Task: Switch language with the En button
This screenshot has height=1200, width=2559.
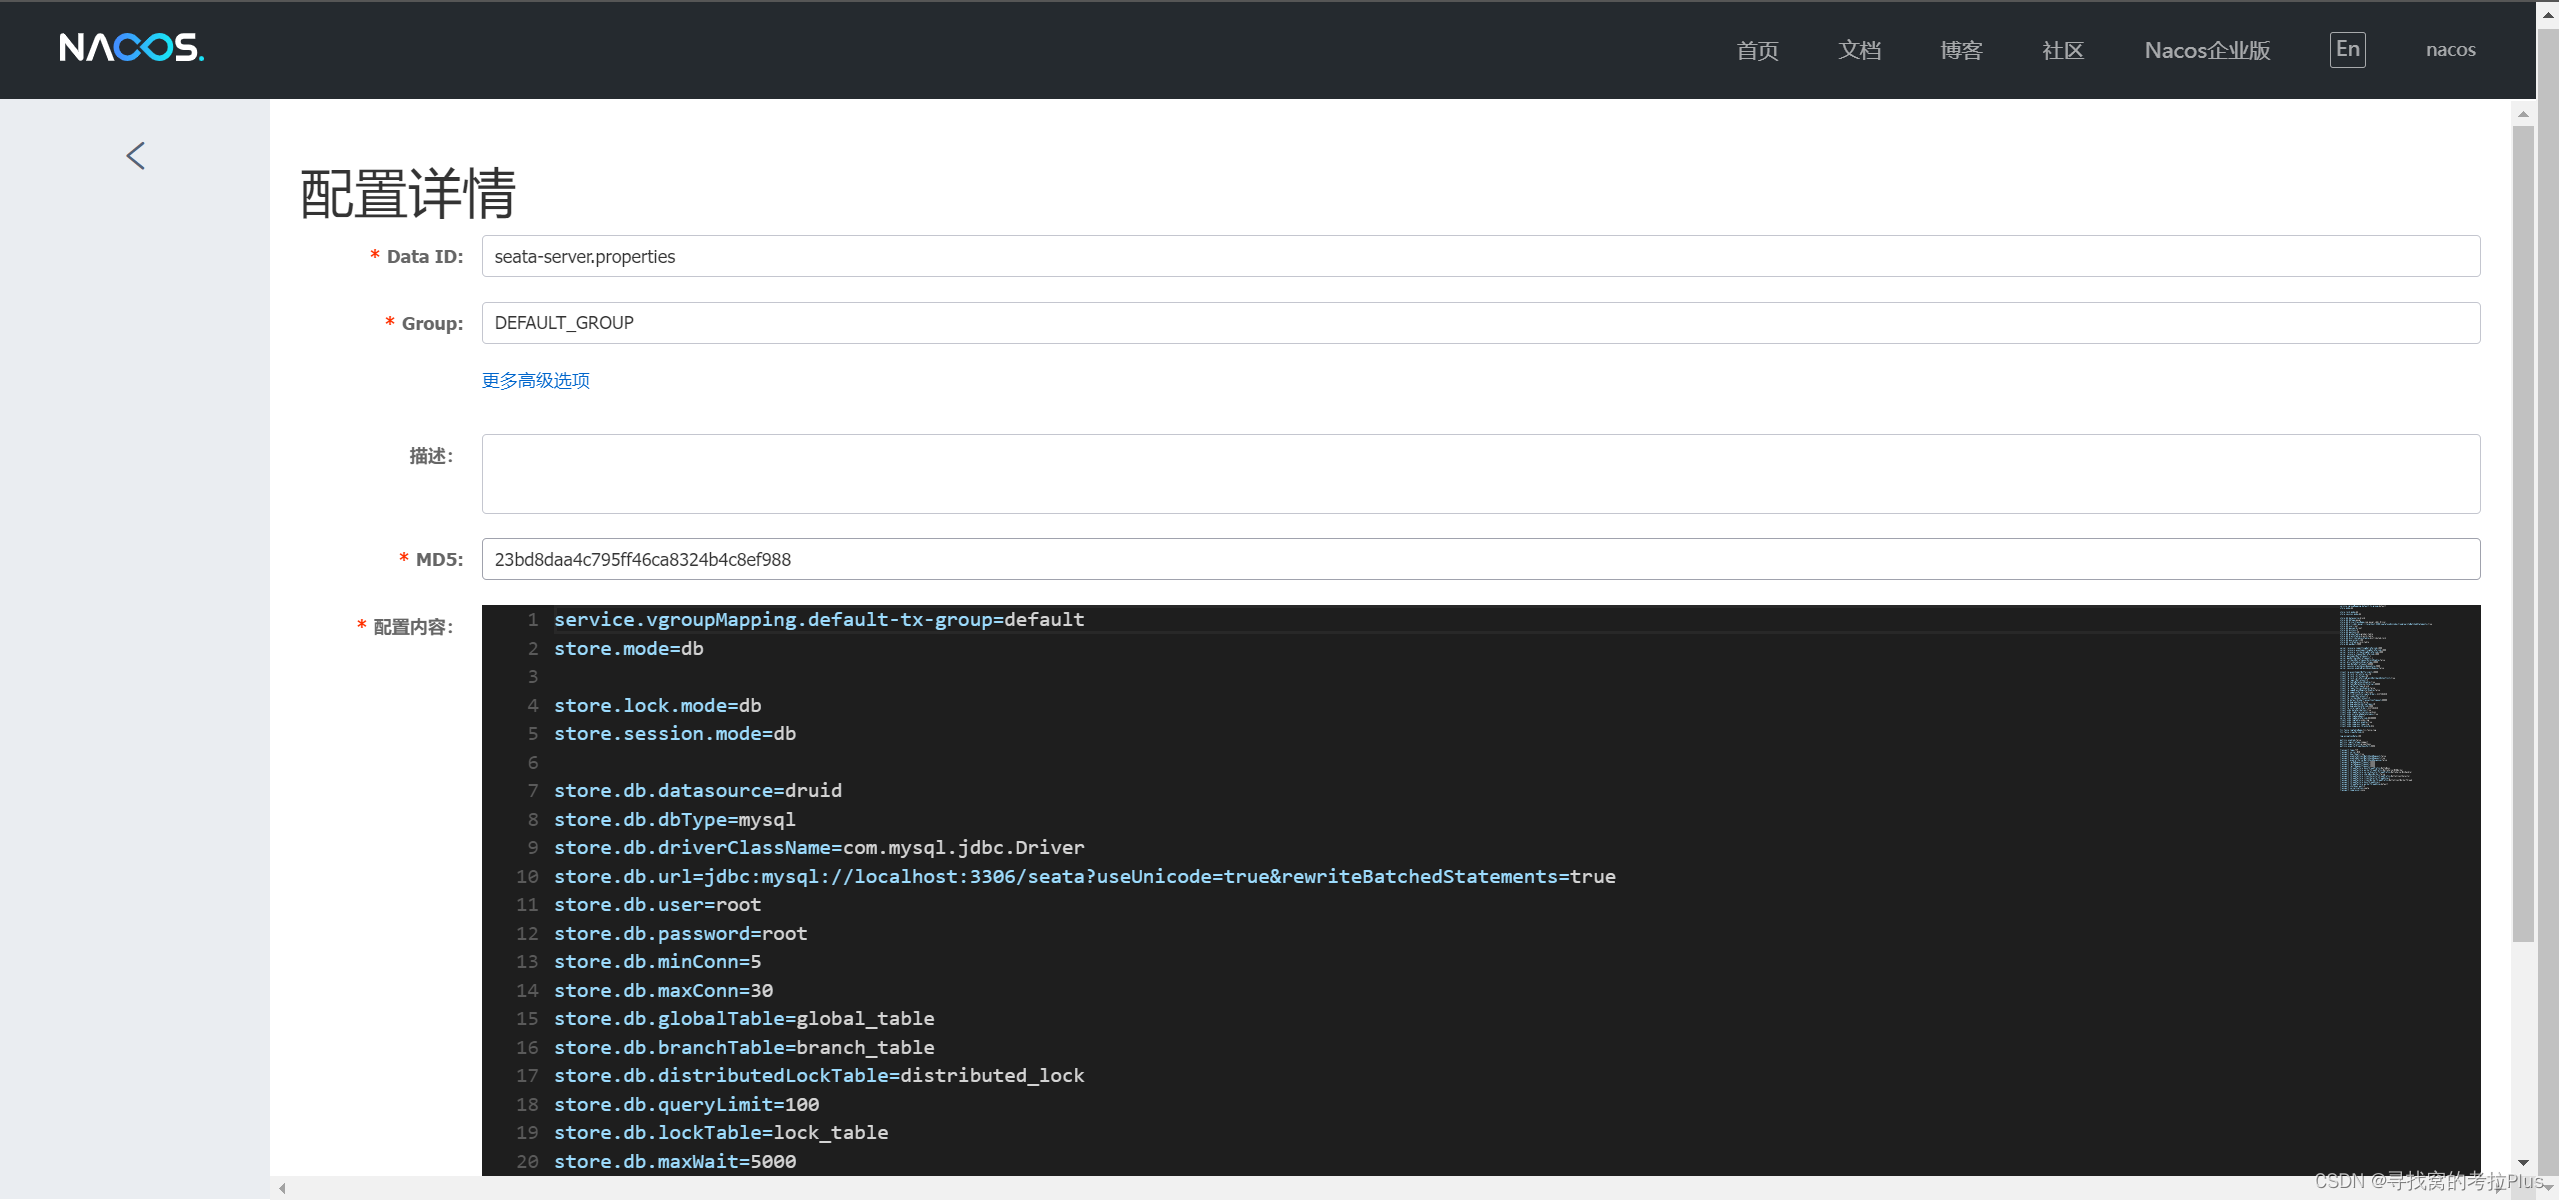Action: (2347, 49)
